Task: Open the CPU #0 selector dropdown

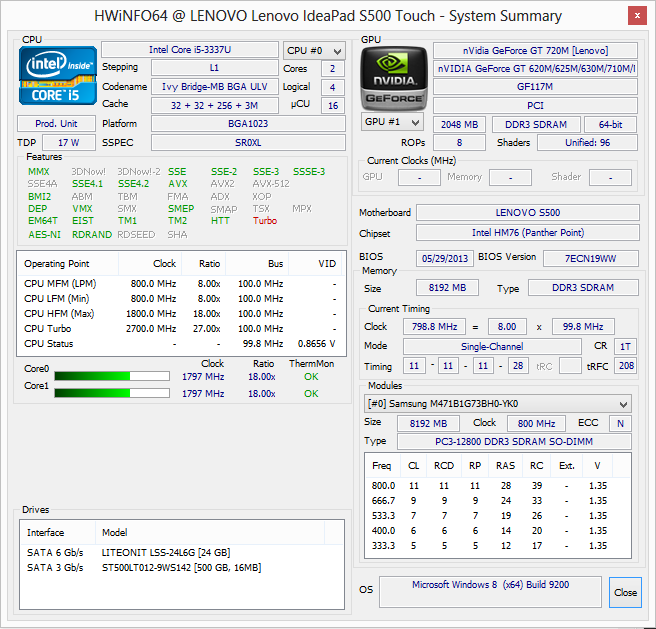Action: click(x=314, y=51)
